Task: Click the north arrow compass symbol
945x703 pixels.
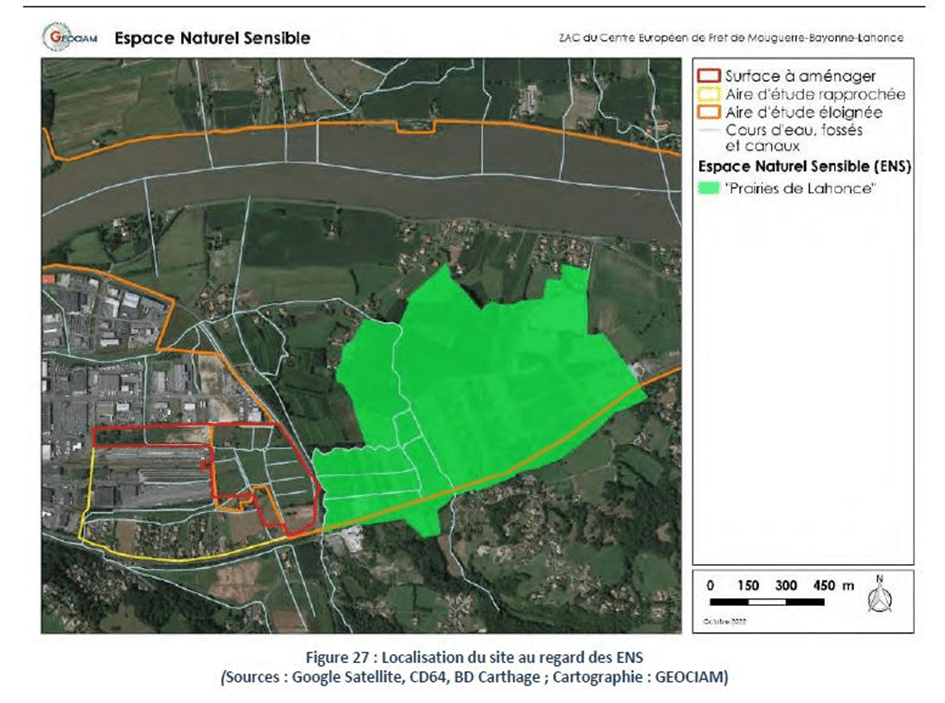Action: pos(880,595)
